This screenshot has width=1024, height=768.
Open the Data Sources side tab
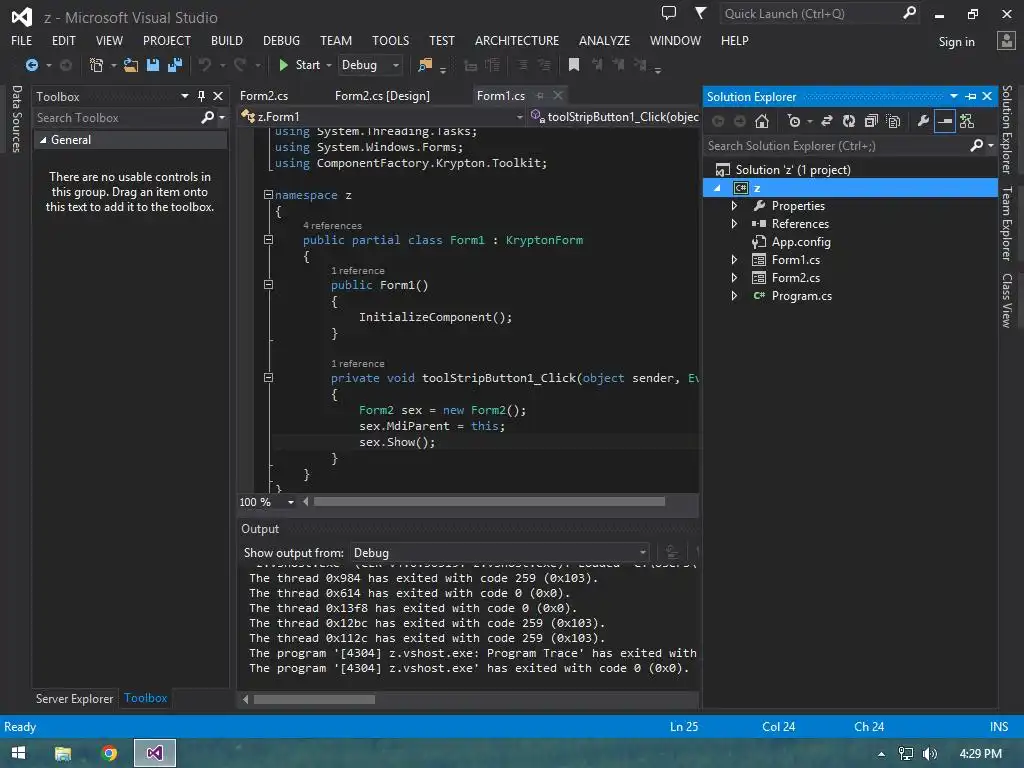[x=17, y=119]
